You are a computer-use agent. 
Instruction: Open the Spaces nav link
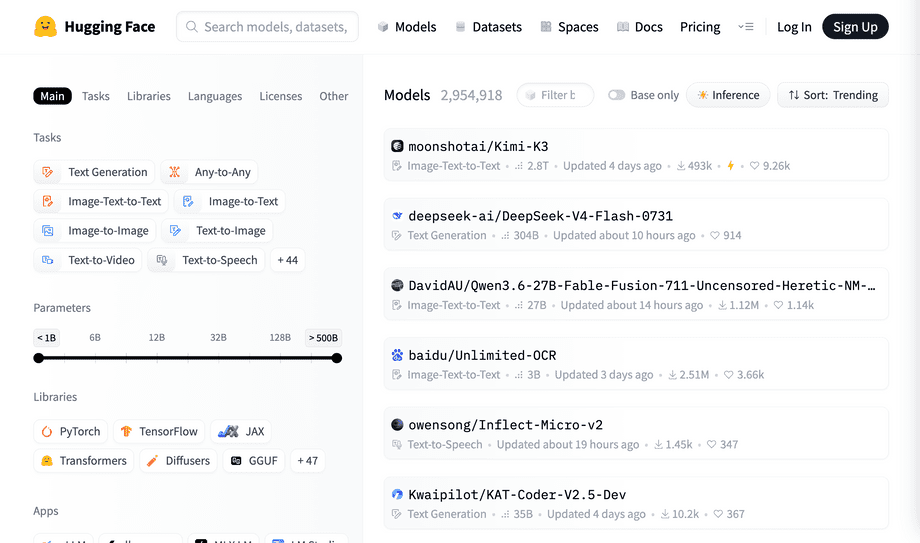click(569, 27)
